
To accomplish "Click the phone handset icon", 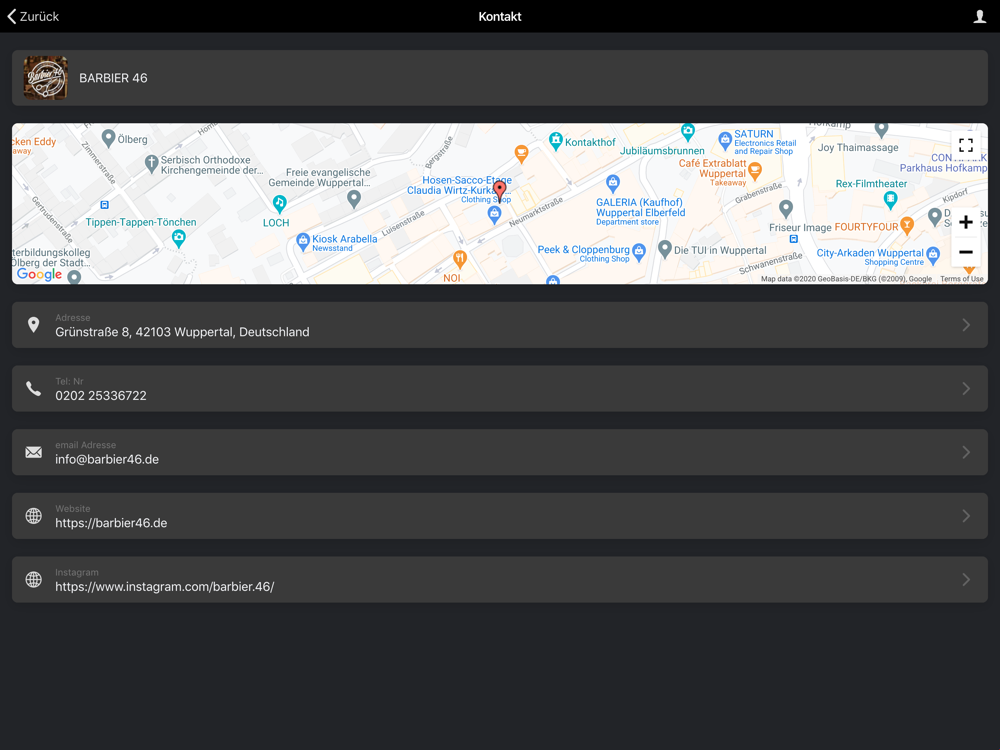I will point(34,388).
